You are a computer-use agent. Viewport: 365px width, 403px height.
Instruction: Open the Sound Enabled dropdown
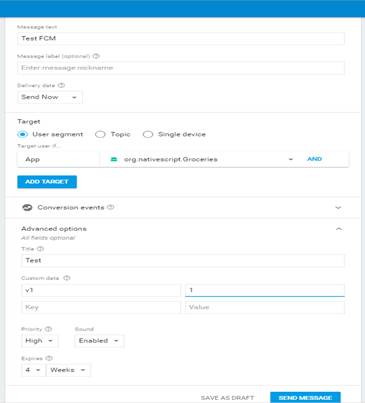[x=99, y=341]
